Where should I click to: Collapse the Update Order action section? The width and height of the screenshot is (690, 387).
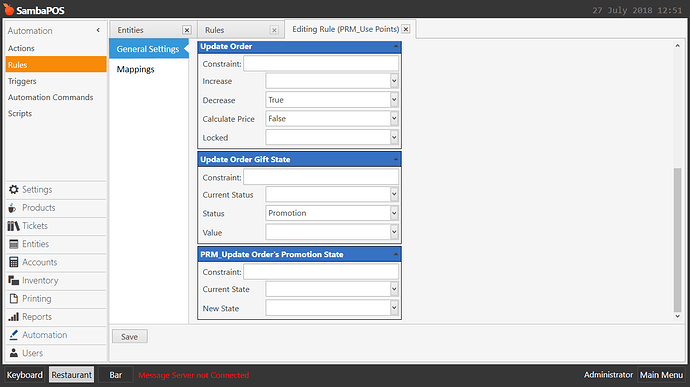point(396,46)
